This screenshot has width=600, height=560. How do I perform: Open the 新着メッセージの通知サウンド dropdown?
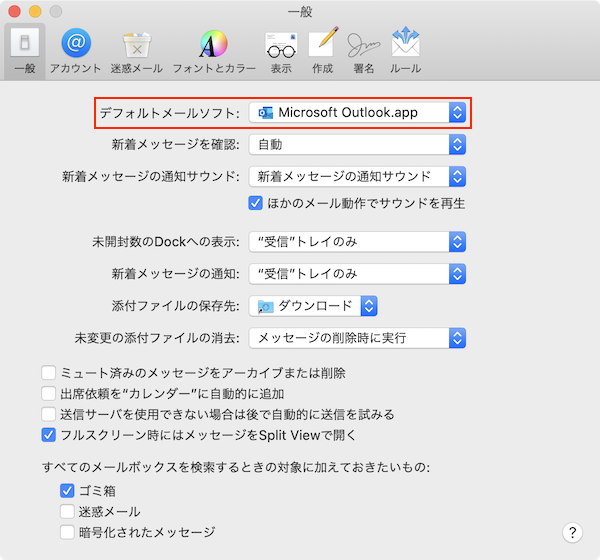point(357,176)
